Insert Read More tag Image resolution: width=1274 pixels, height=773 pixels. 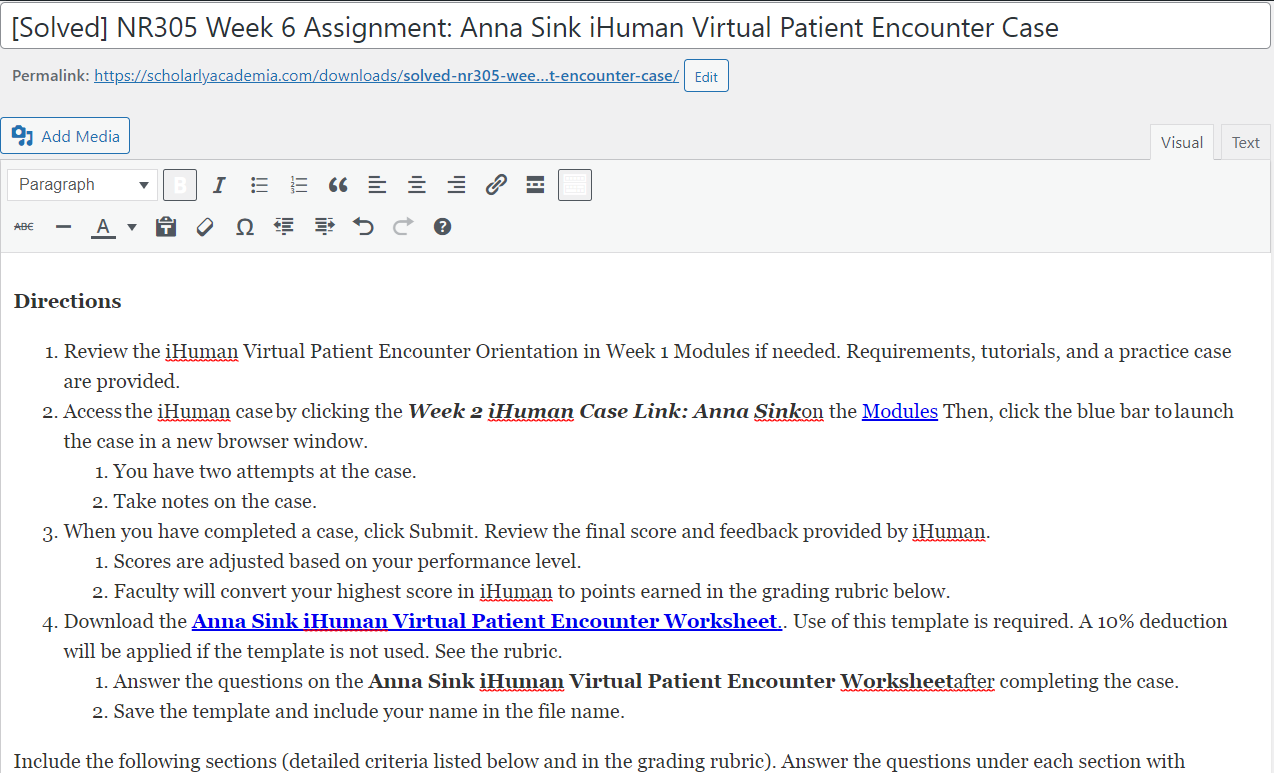click(535, 185)
